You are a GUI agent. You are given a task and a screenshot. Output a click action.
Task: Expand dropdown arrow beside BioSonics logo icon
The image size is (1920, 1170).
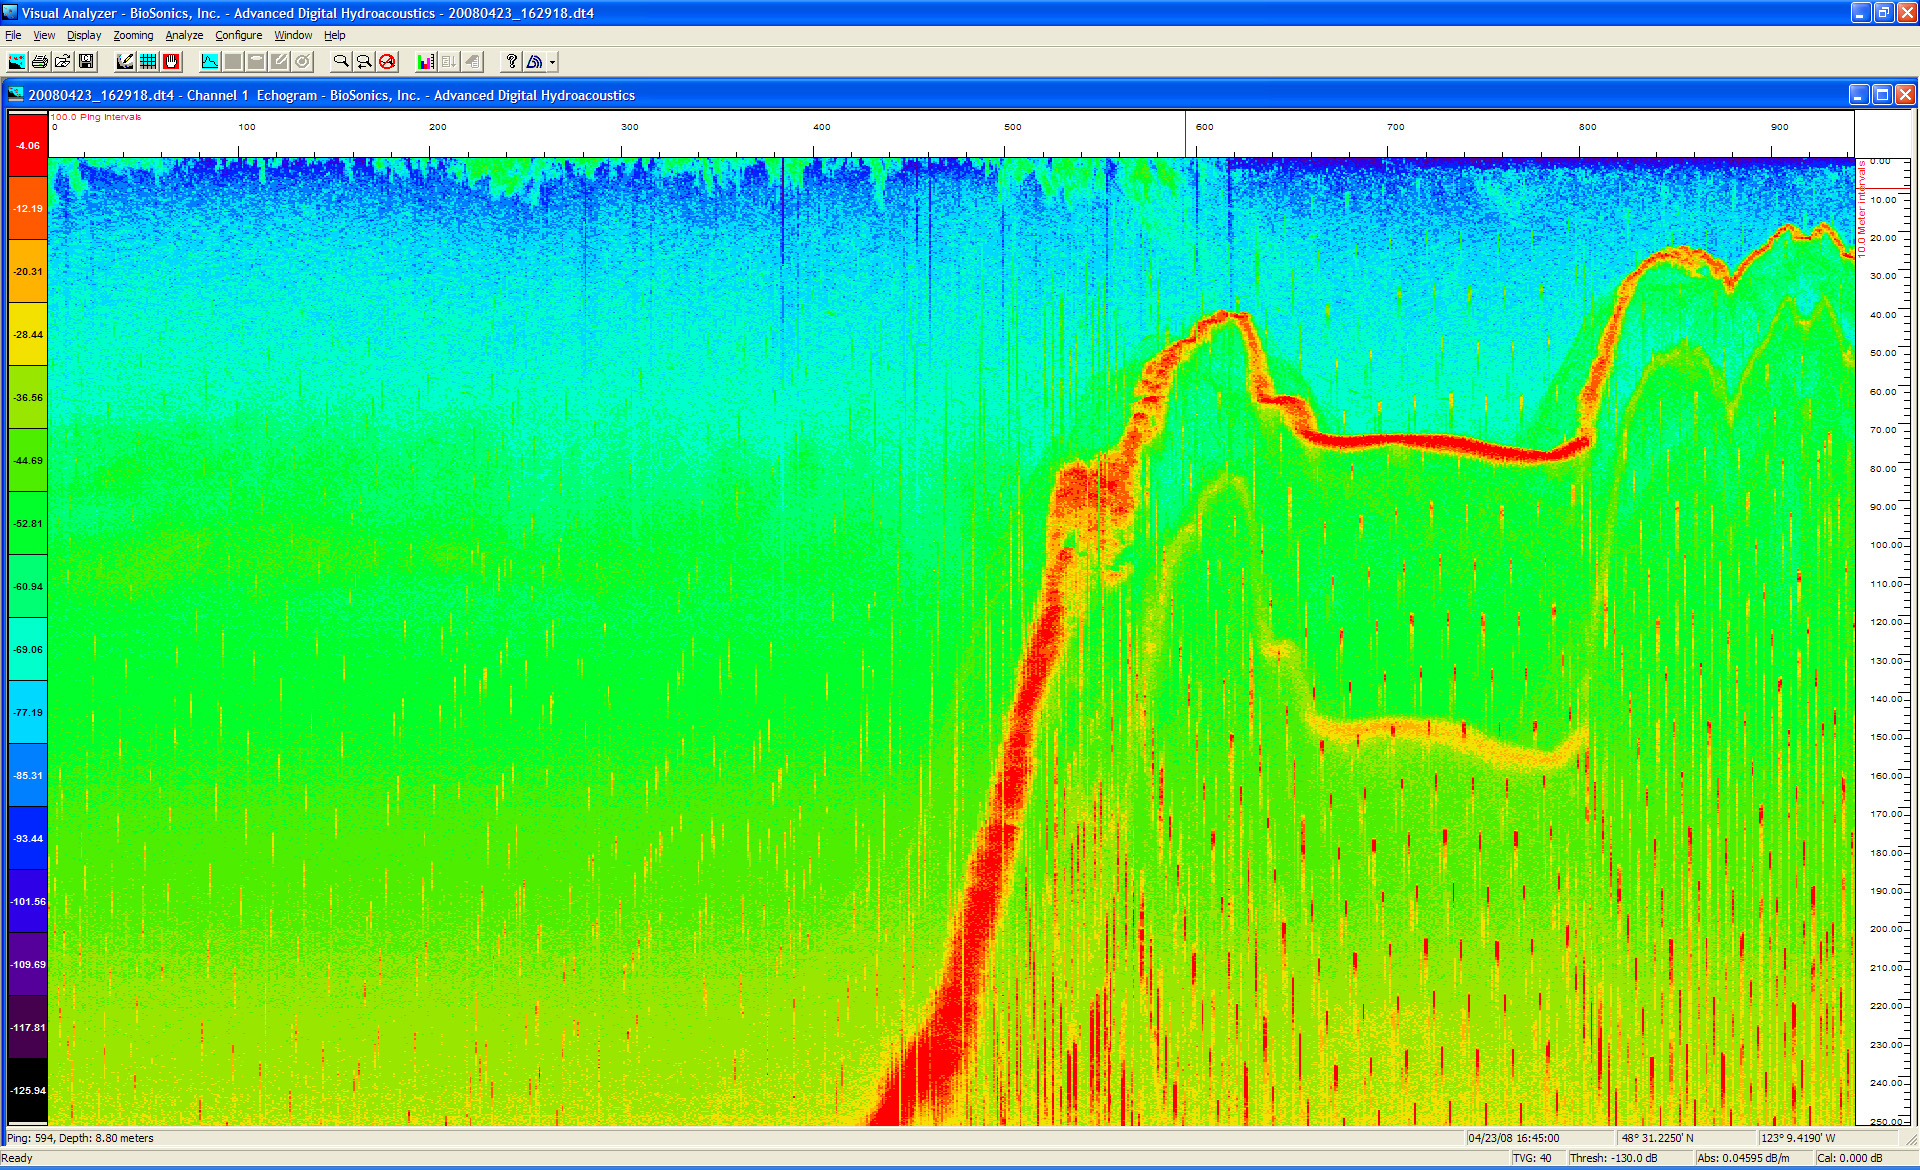point(552,62)
